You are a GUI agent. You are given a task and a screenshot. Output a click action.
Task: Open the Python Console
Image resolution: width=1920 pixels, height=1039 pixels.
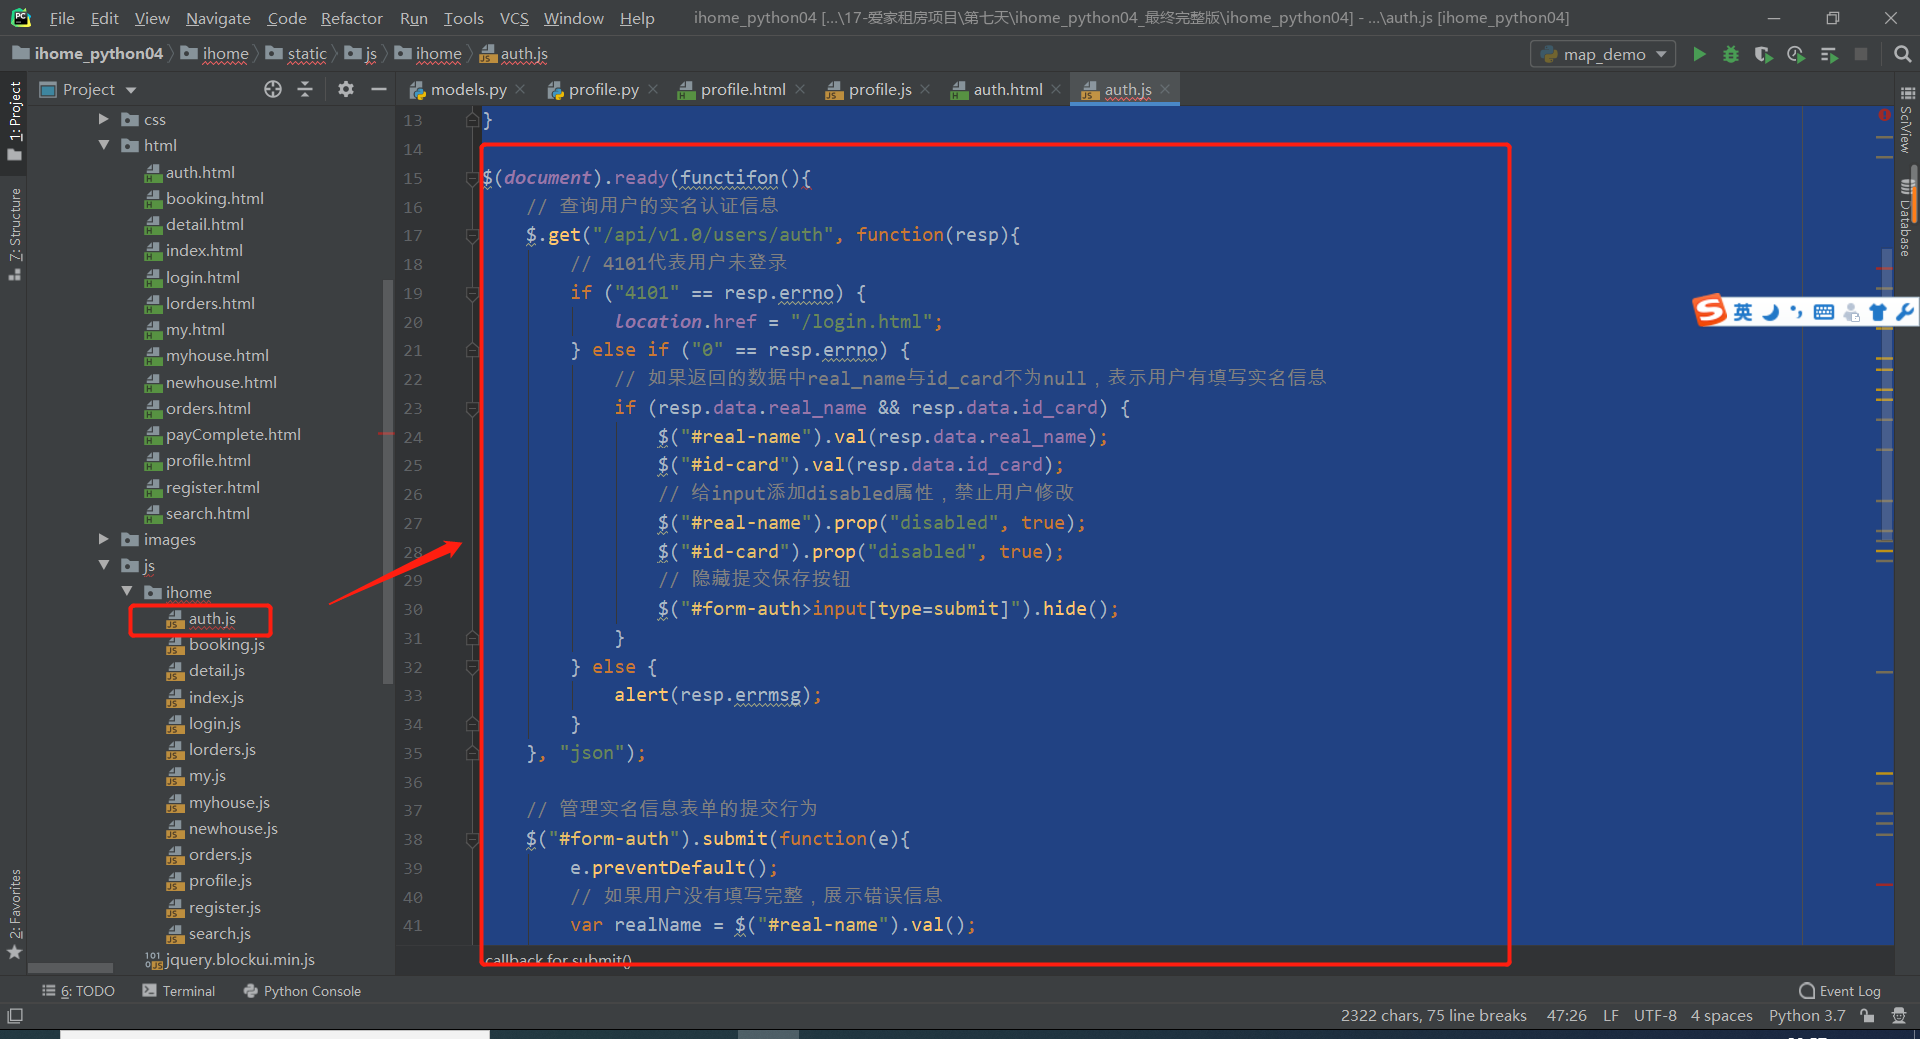pyautogui.click(x=302, y=991)
